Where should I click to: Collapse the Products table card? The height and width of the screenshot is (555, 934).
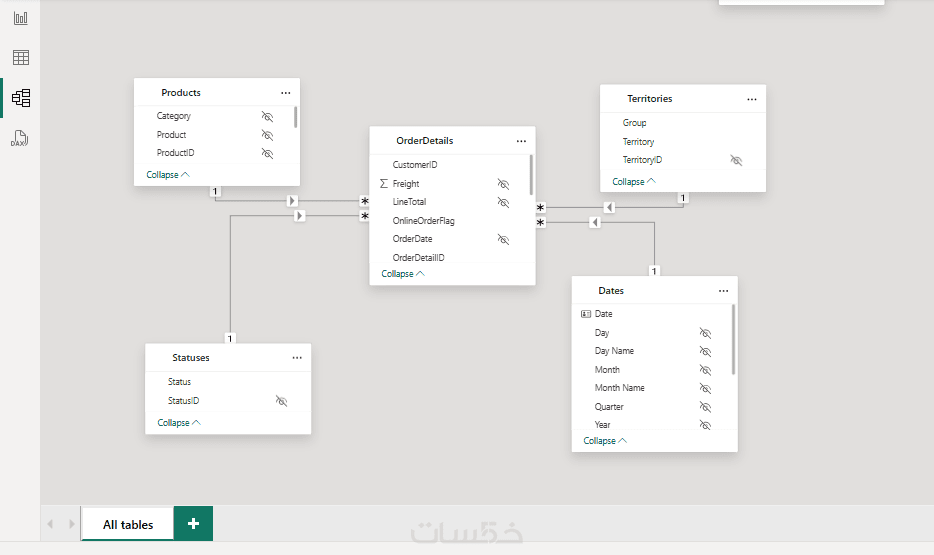(167, 175)
